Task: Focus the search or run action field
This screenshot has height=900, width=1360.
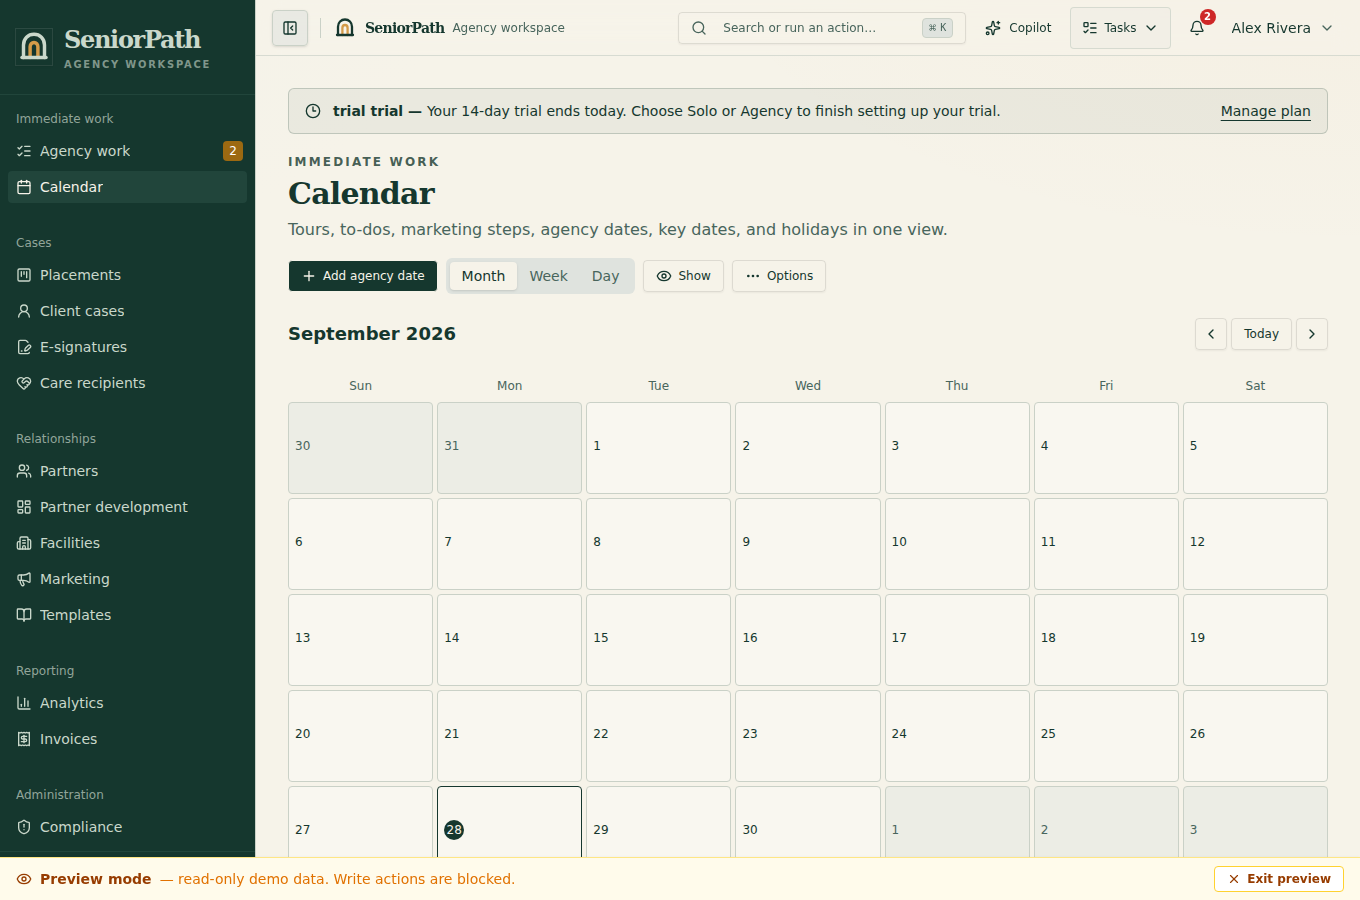Action: click(822, 28)
